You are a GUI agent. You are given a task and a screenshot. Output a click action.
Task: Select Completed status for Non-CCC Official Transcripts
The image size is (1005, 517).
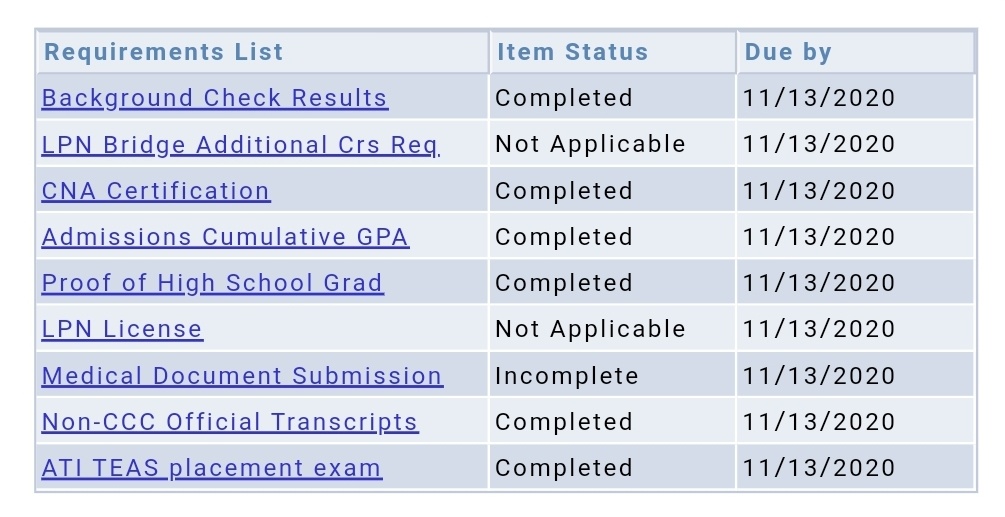[564, 422]
